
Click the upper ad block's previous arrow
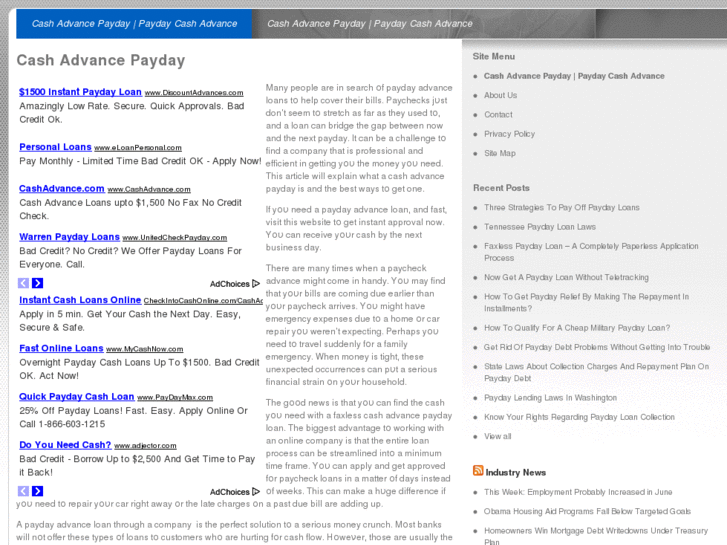[x=24, y=283]
